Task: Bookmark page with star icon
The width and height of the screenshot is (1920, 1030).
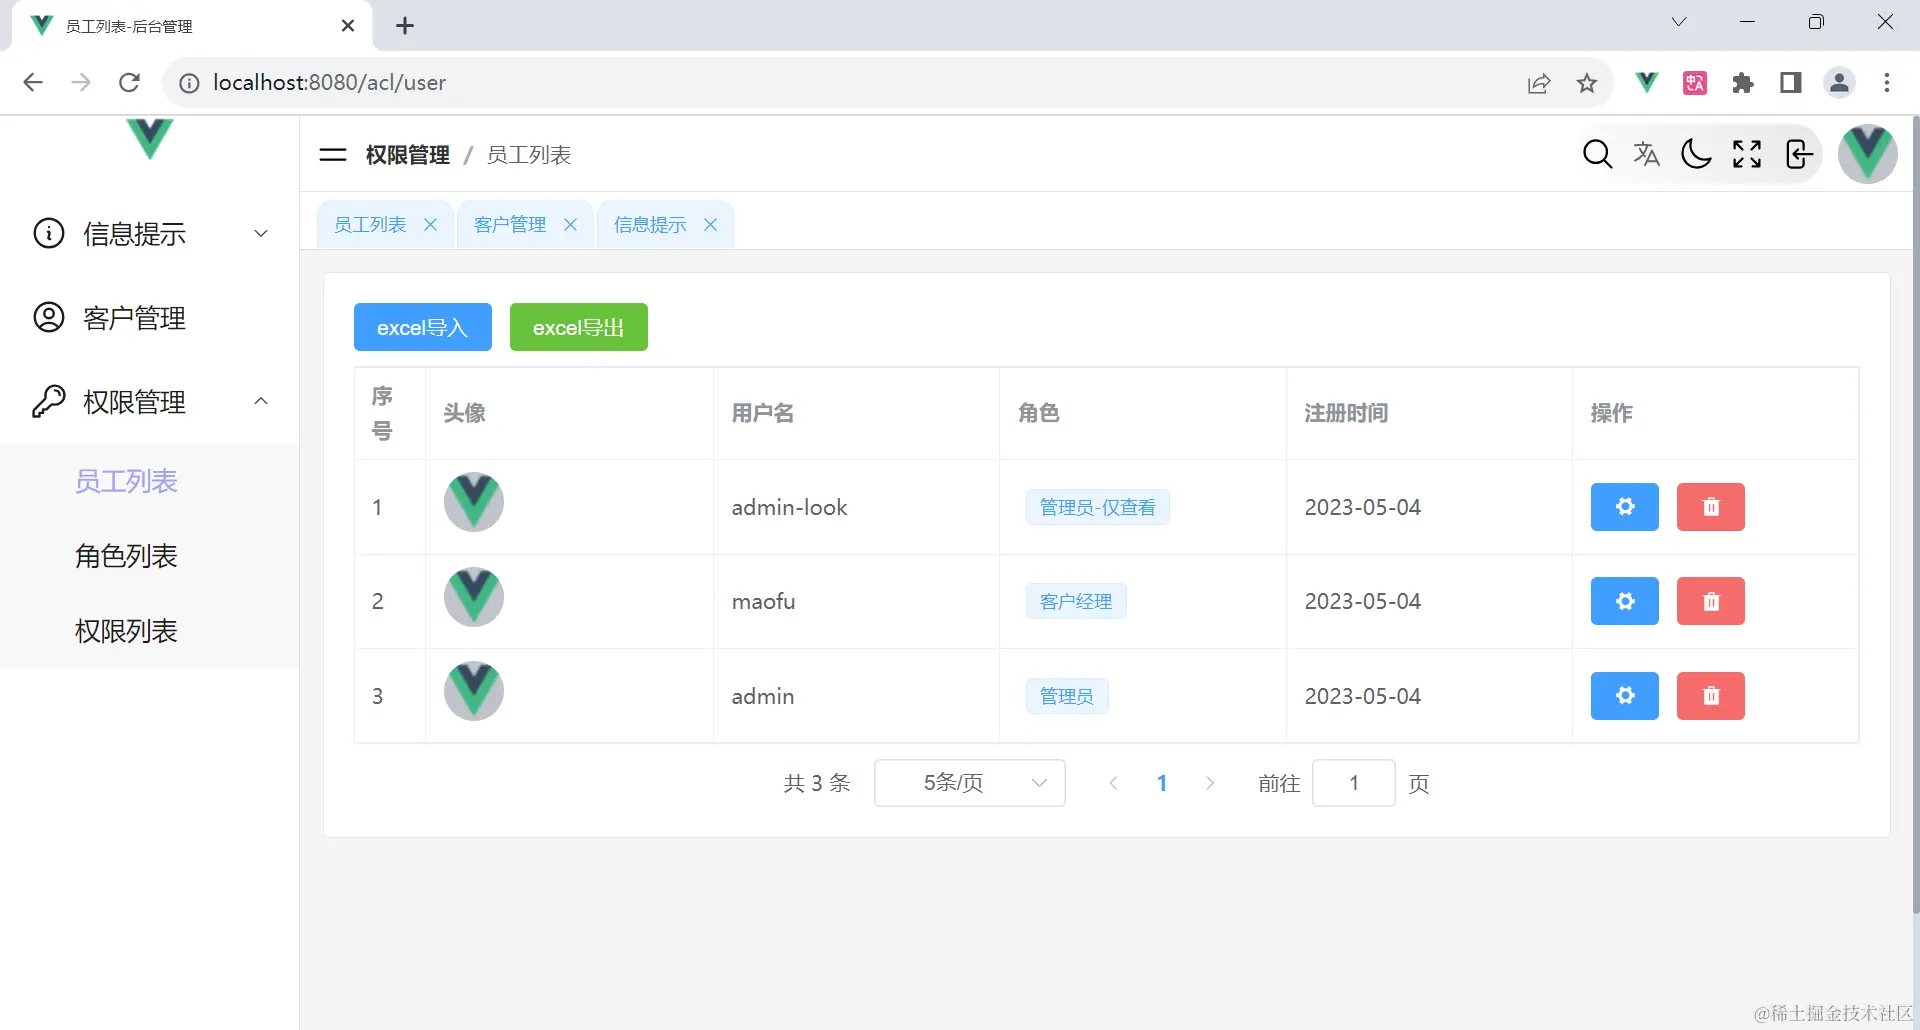Action: pos(1586,83)
